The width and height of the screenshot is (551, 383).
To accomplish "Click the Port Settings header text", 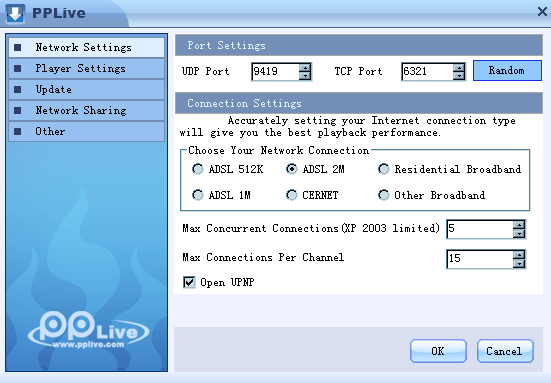I will 226,45.
